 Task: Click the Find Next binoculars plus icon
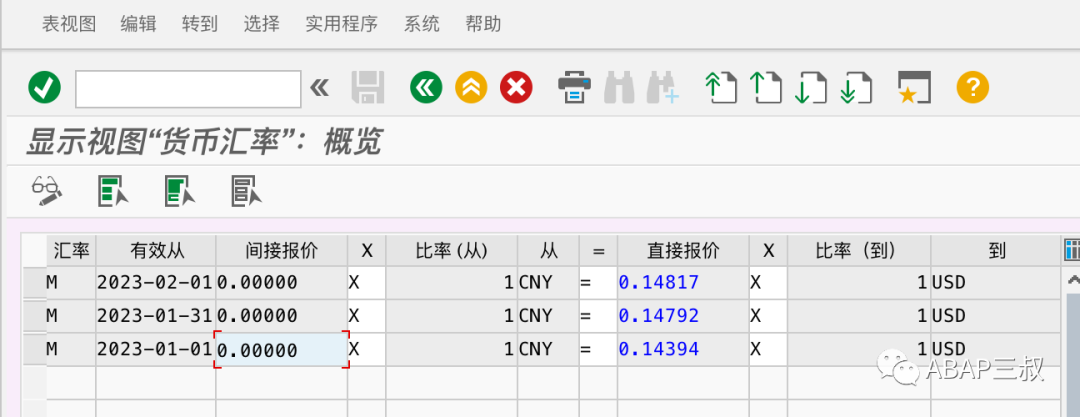[x=663, y=88]
